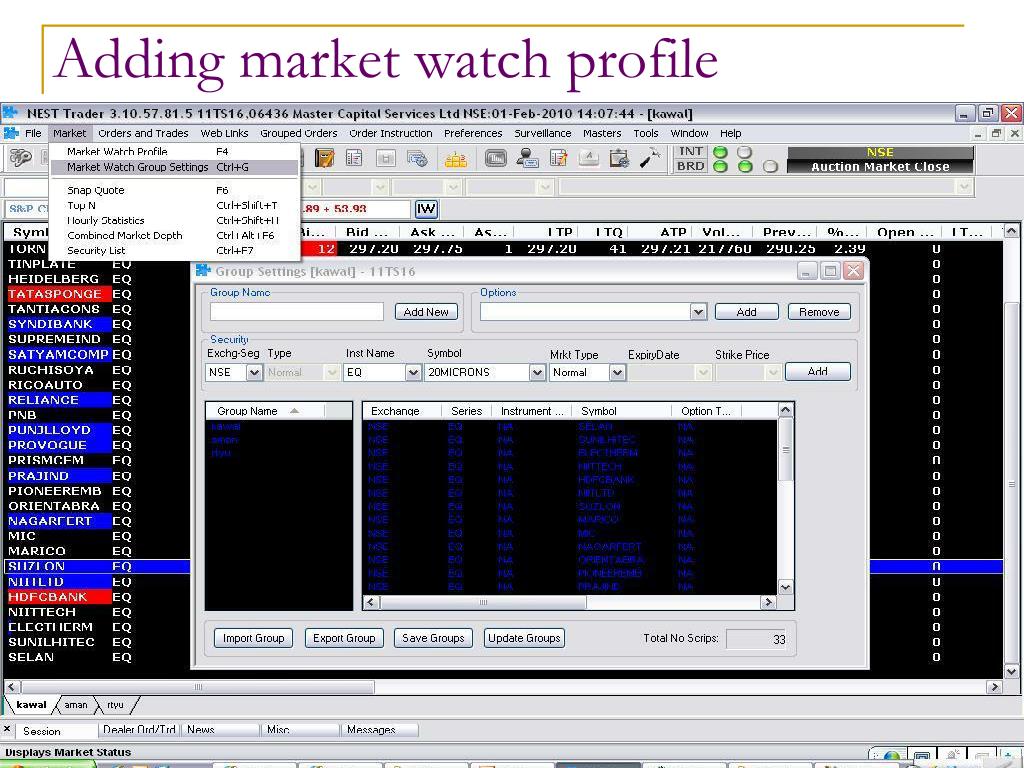Close the bottom message panel with X
This screenshot has height=768, width=1024.
7,729
